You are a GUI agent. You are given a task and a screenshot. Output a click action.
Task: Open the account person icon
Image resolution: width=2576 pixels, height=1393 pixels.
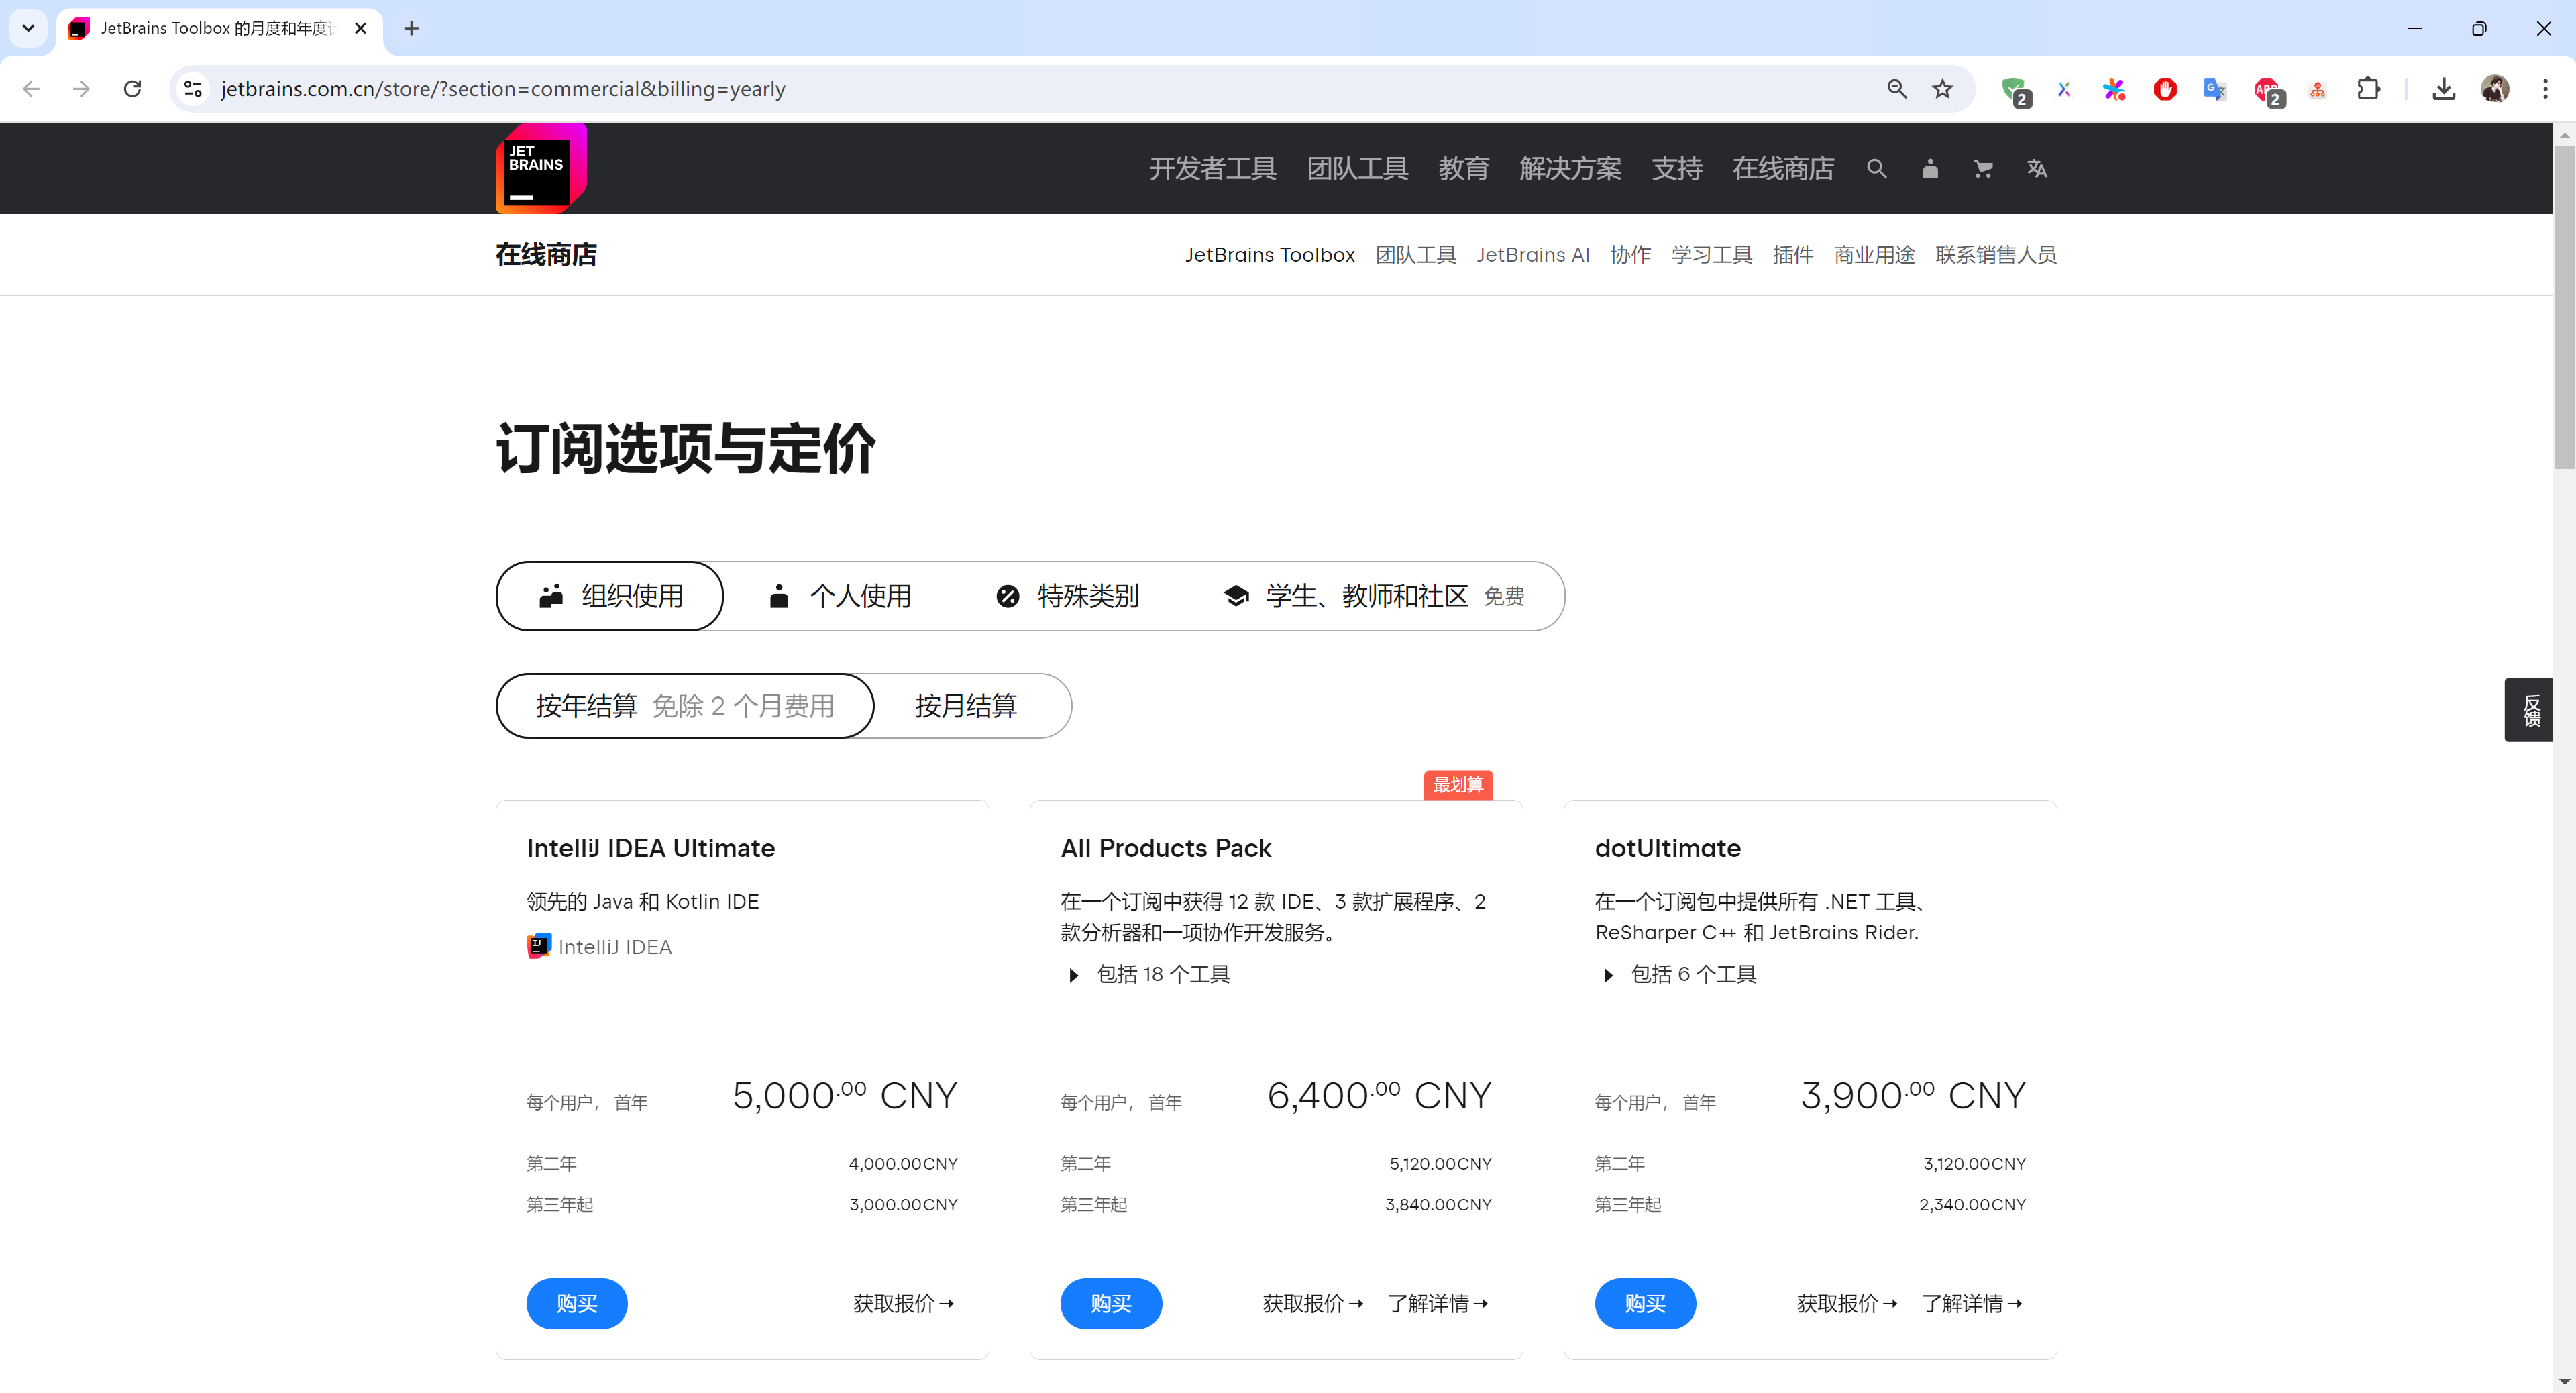[1930, 169]
